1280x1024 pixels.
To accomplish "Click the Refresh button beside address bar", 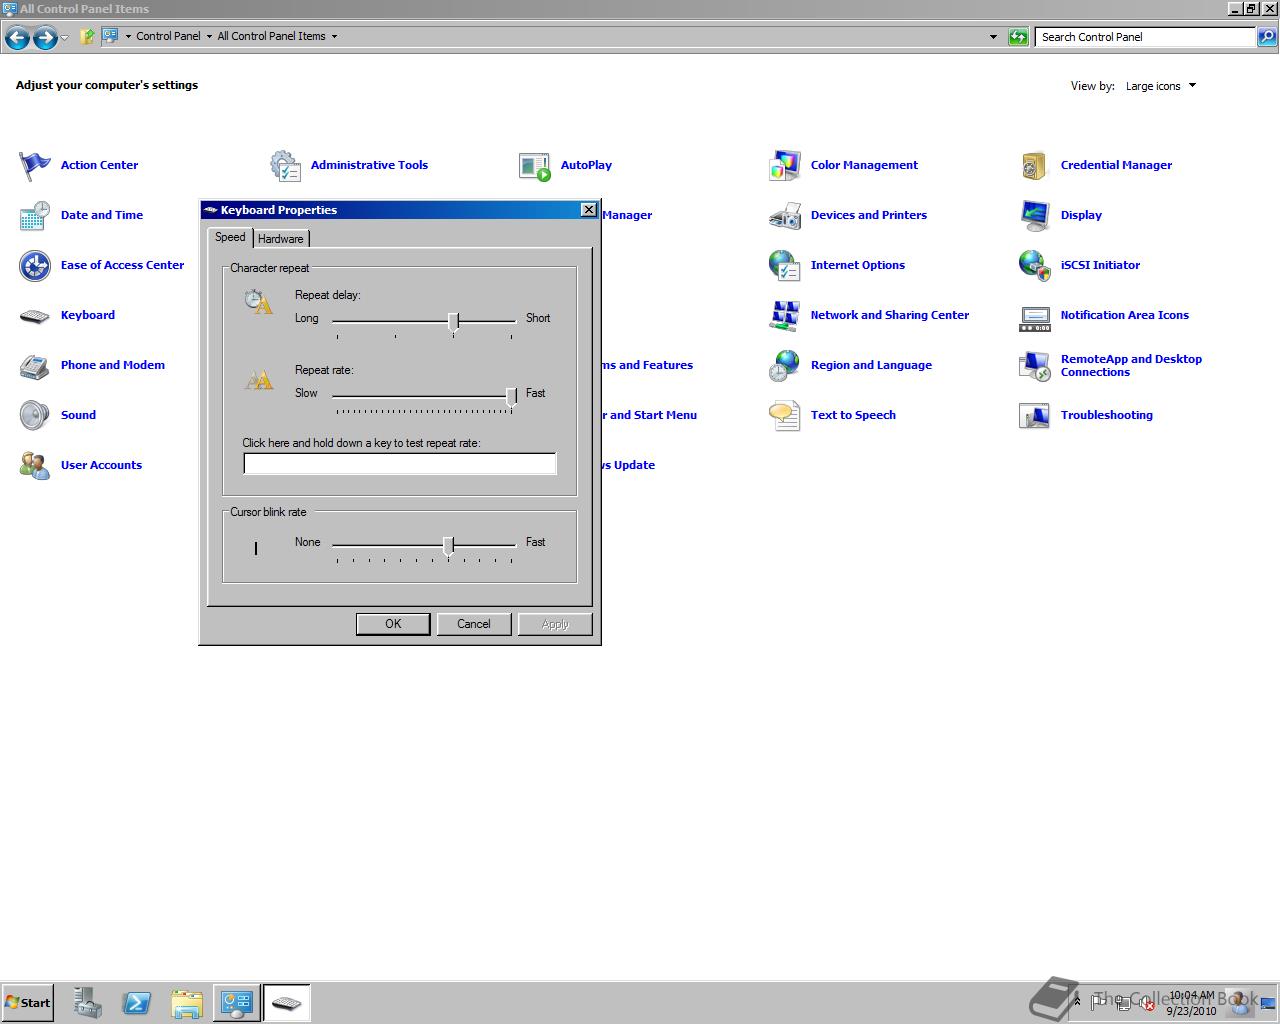I will pos(1018,37).
